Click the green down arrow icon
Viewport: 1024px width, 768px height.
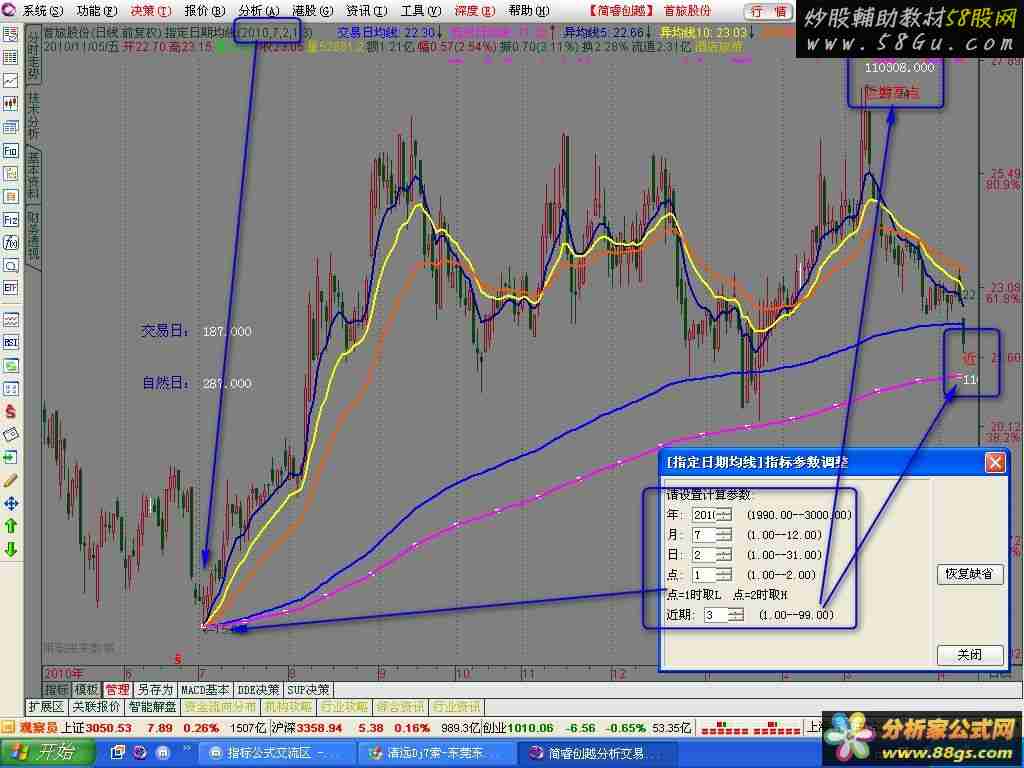coord(10,550)
